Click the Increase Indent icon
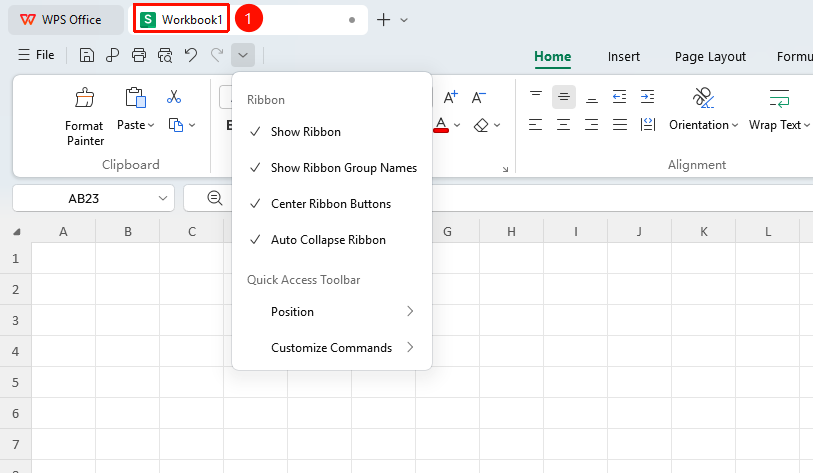 648,97
